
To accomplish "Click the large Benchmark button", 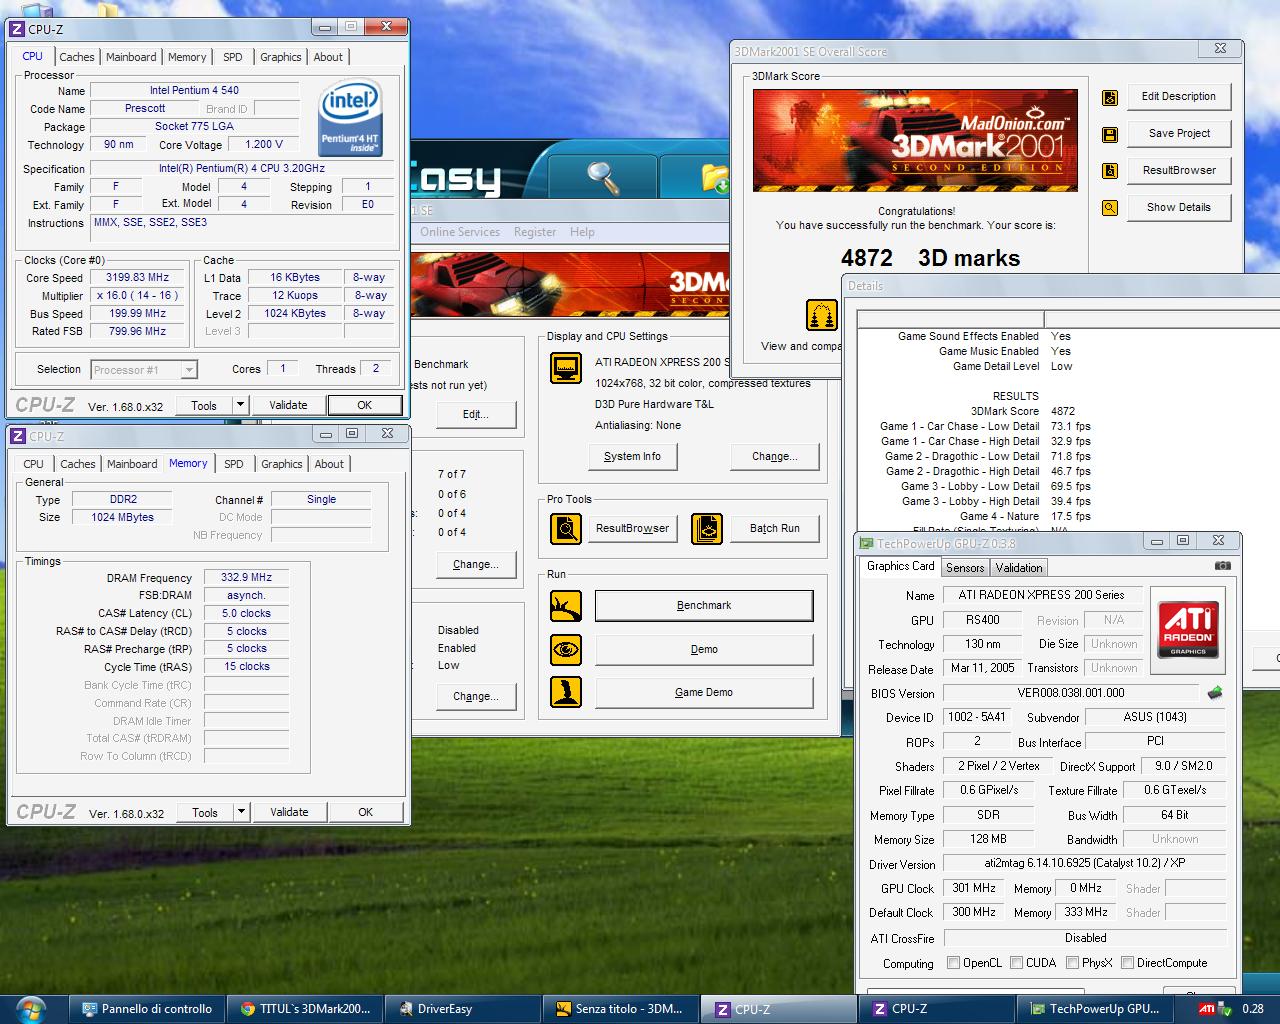I will point(704,606).
